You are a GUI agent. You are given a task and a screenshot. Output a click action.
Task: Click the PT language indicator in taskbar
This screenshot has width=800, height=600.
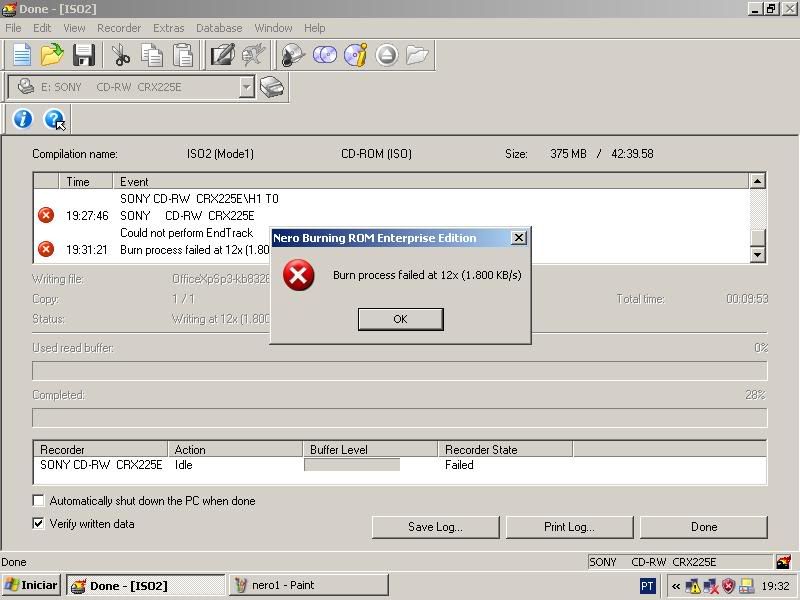coord(647,586)
